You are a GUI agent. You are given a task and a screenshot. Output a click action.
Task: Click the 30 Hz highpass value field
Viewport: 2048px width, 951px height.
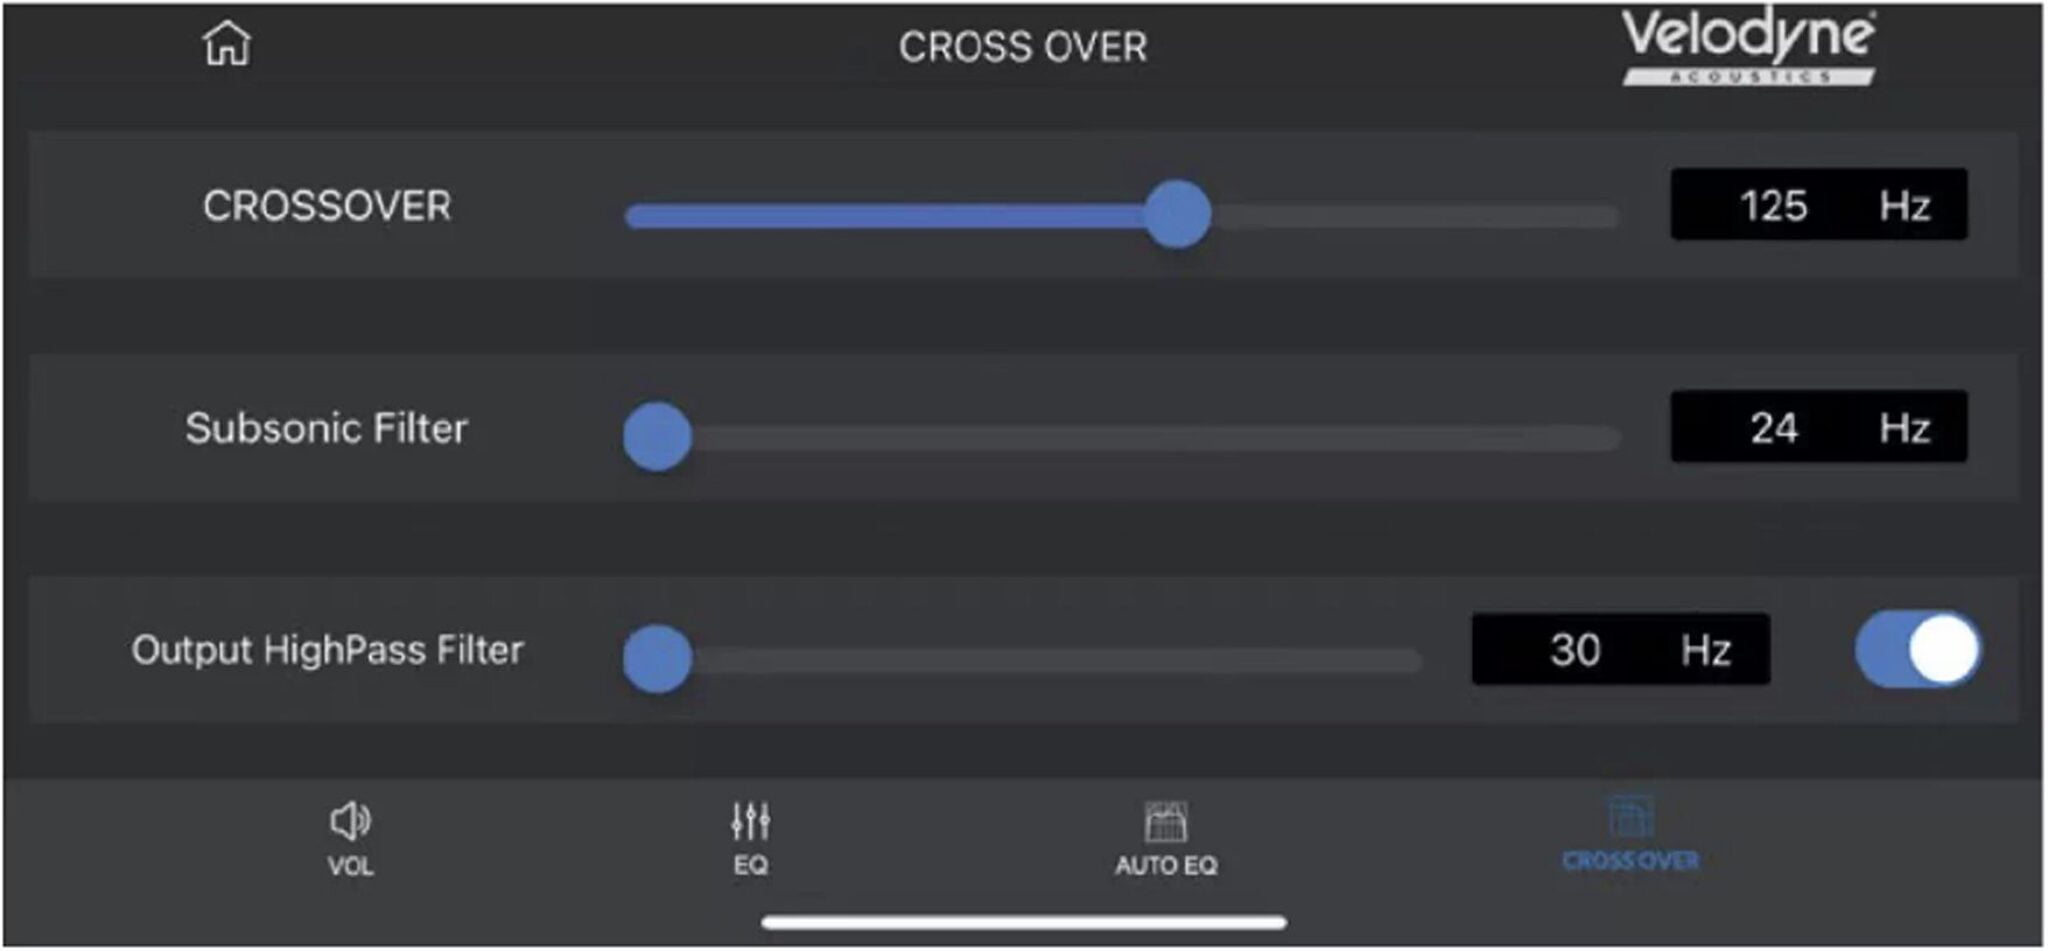click(1620, 649)
